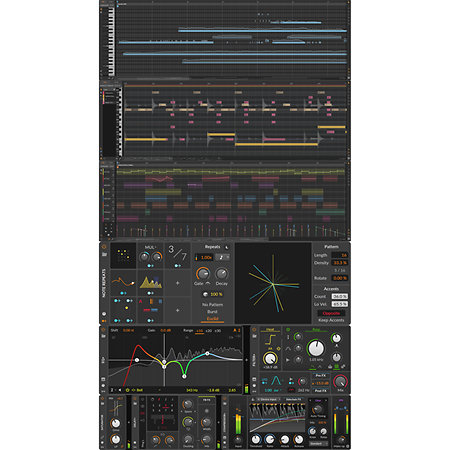Click the Sidechain FX button
The image size is (450, 450).
pyautogui.click(x=293, y=399)
